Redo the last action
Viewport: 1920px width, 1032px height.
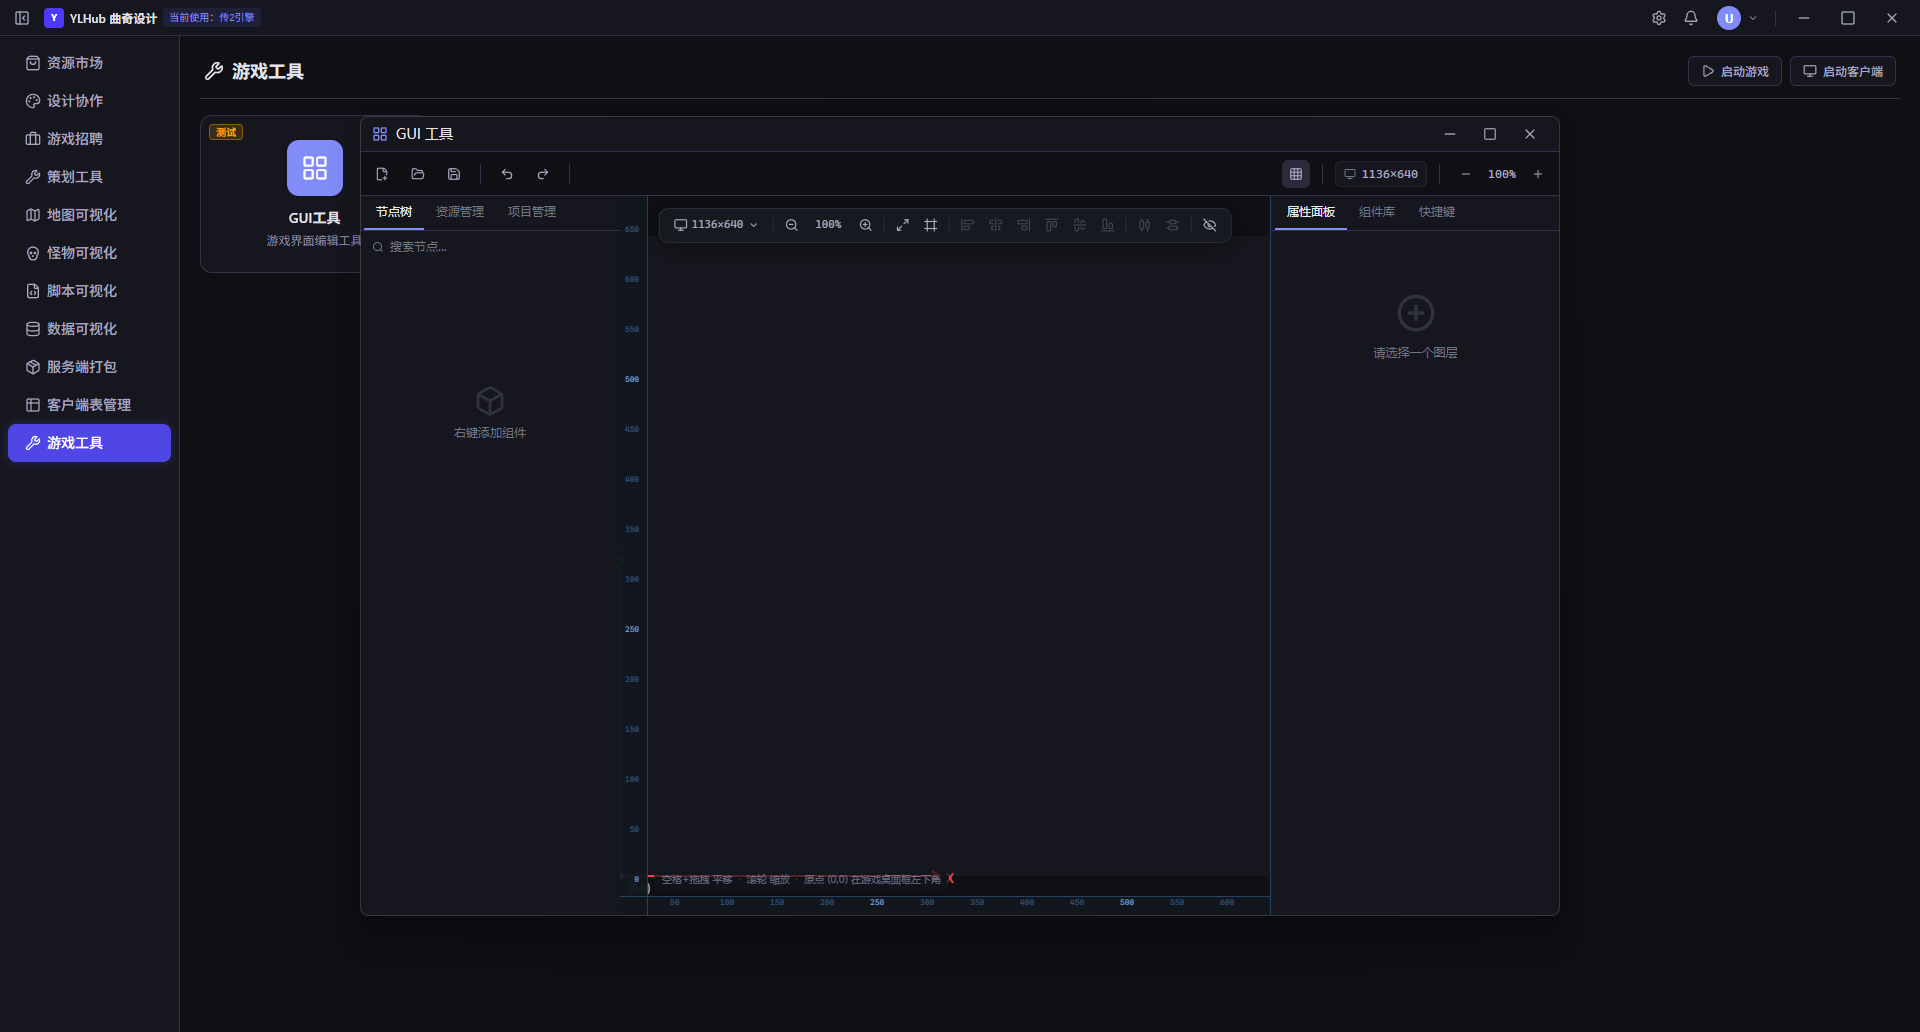click(543, 174)
